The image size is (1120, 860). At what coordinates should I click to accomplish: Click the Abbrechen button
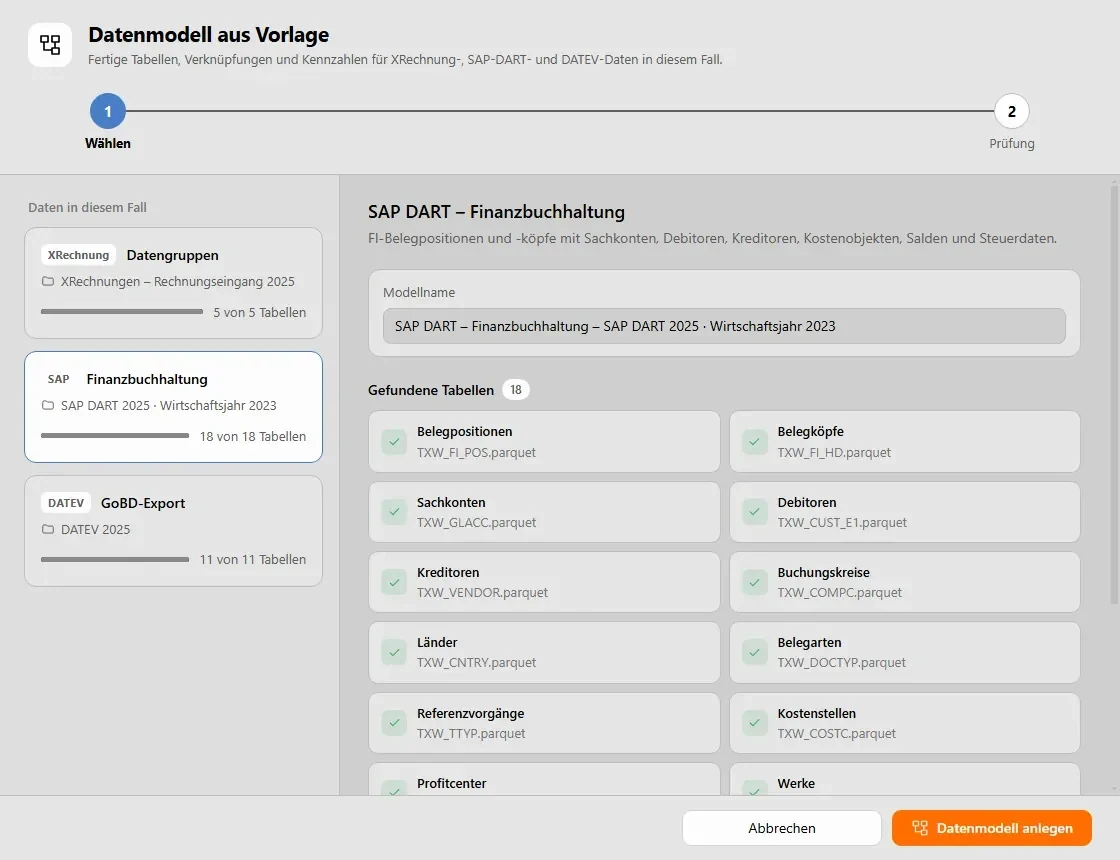coord(781,828)
